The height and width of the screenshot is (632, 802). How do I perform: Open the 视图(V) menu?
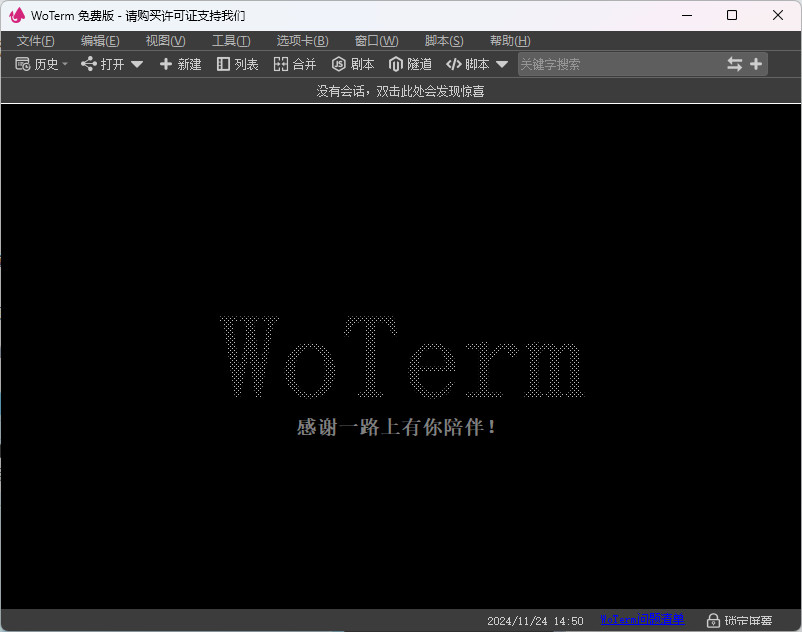pyautogui.click(x=166, y=40)
